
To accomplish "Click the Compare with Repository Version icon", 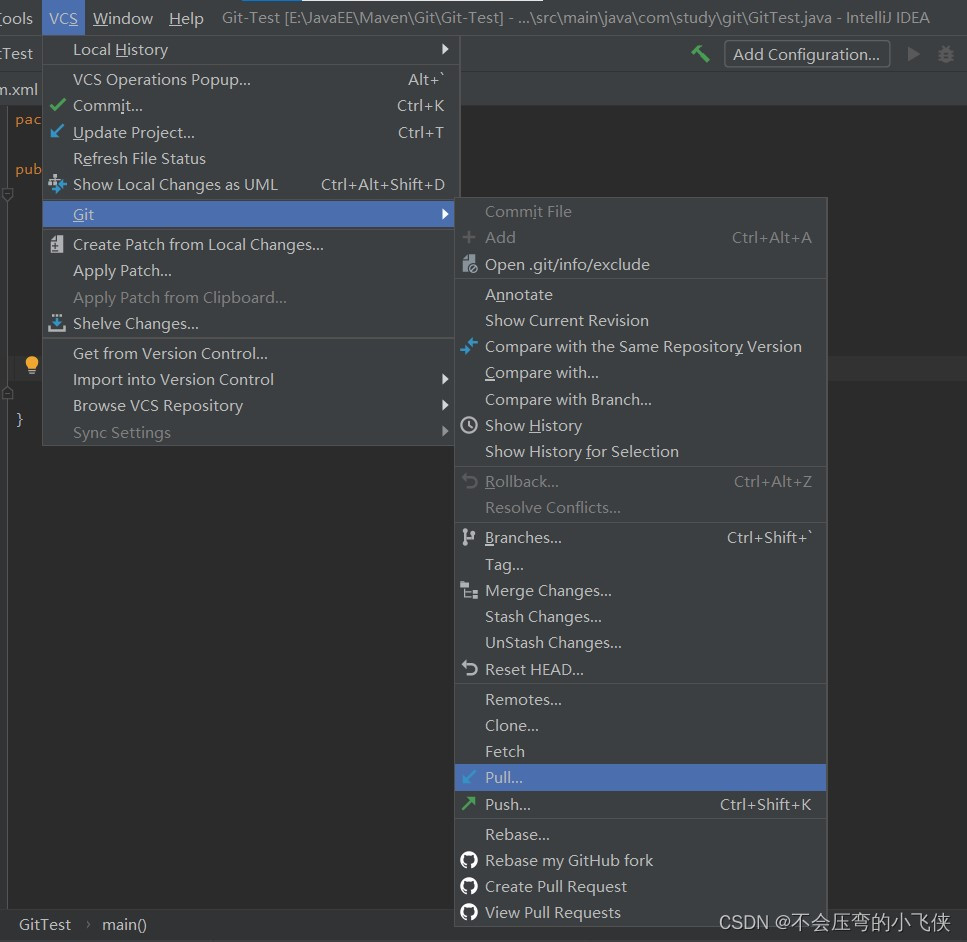I will [469, 346].
